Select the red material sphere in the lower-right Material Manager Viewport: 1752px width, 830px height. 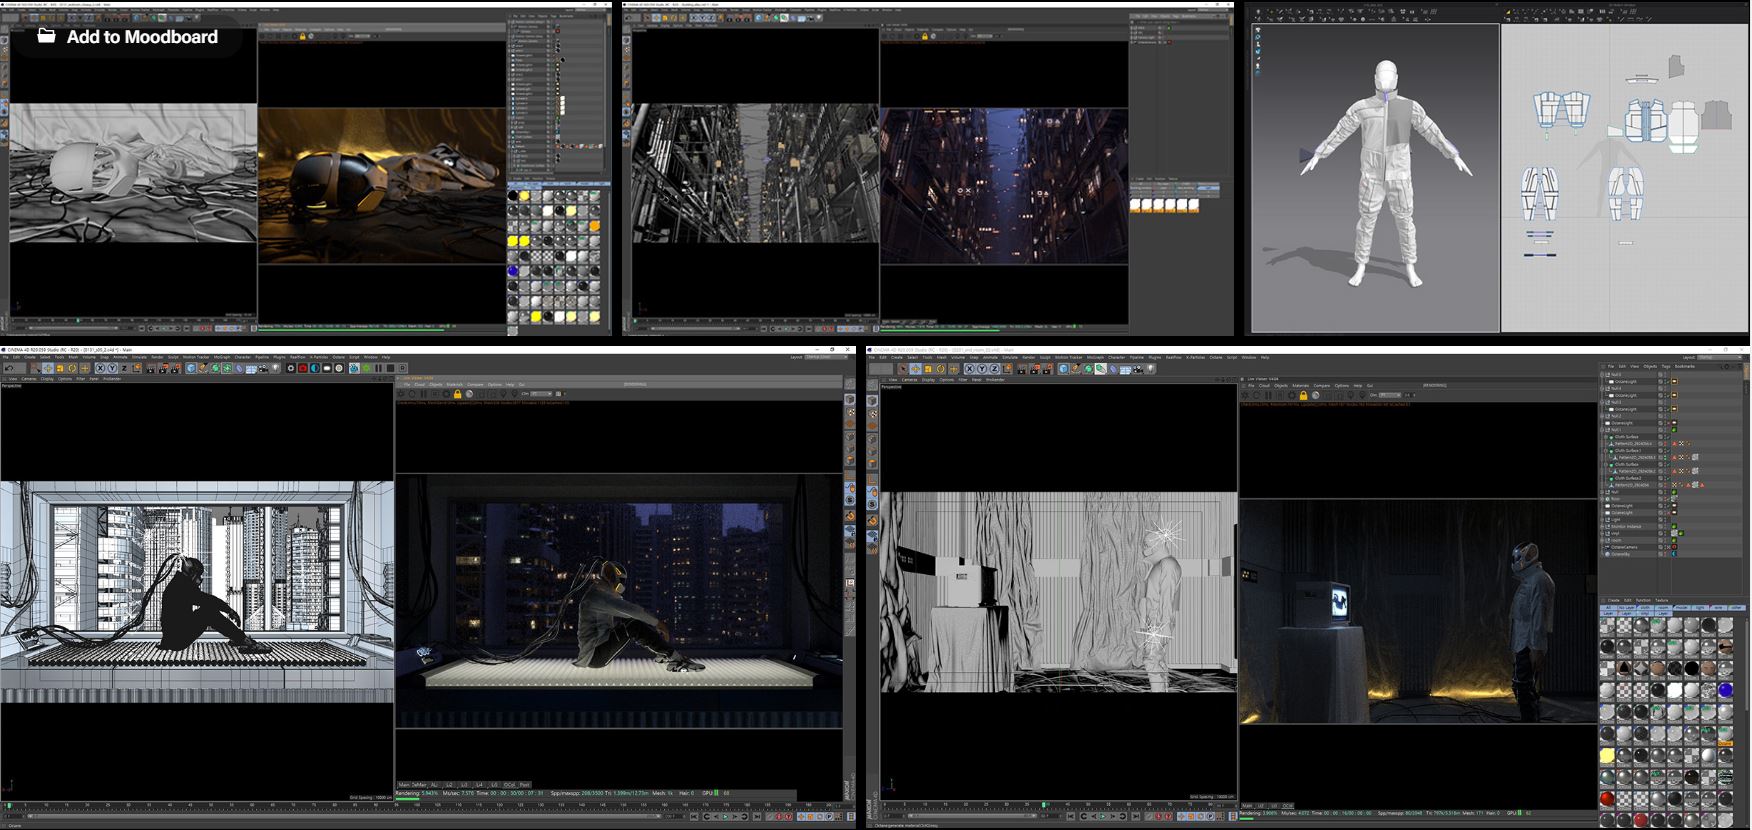[1607, 799]
